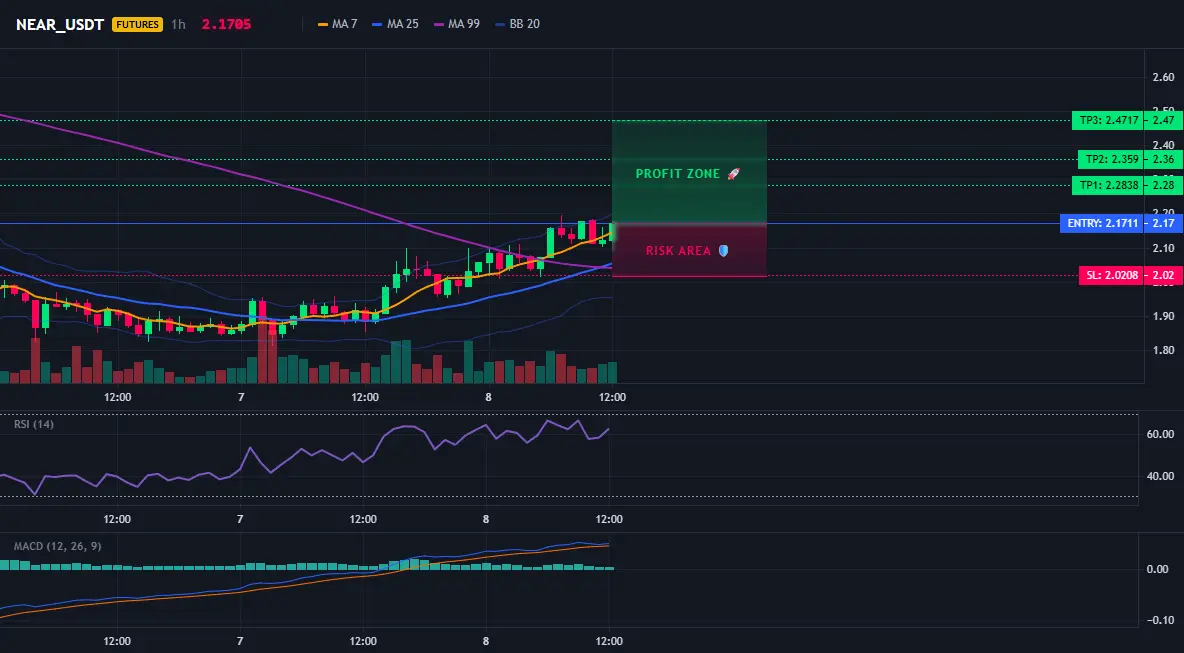Toggle the MA 7 legend entry
This screenshot has height=653, width=1184.
click(x=338, y=24)
